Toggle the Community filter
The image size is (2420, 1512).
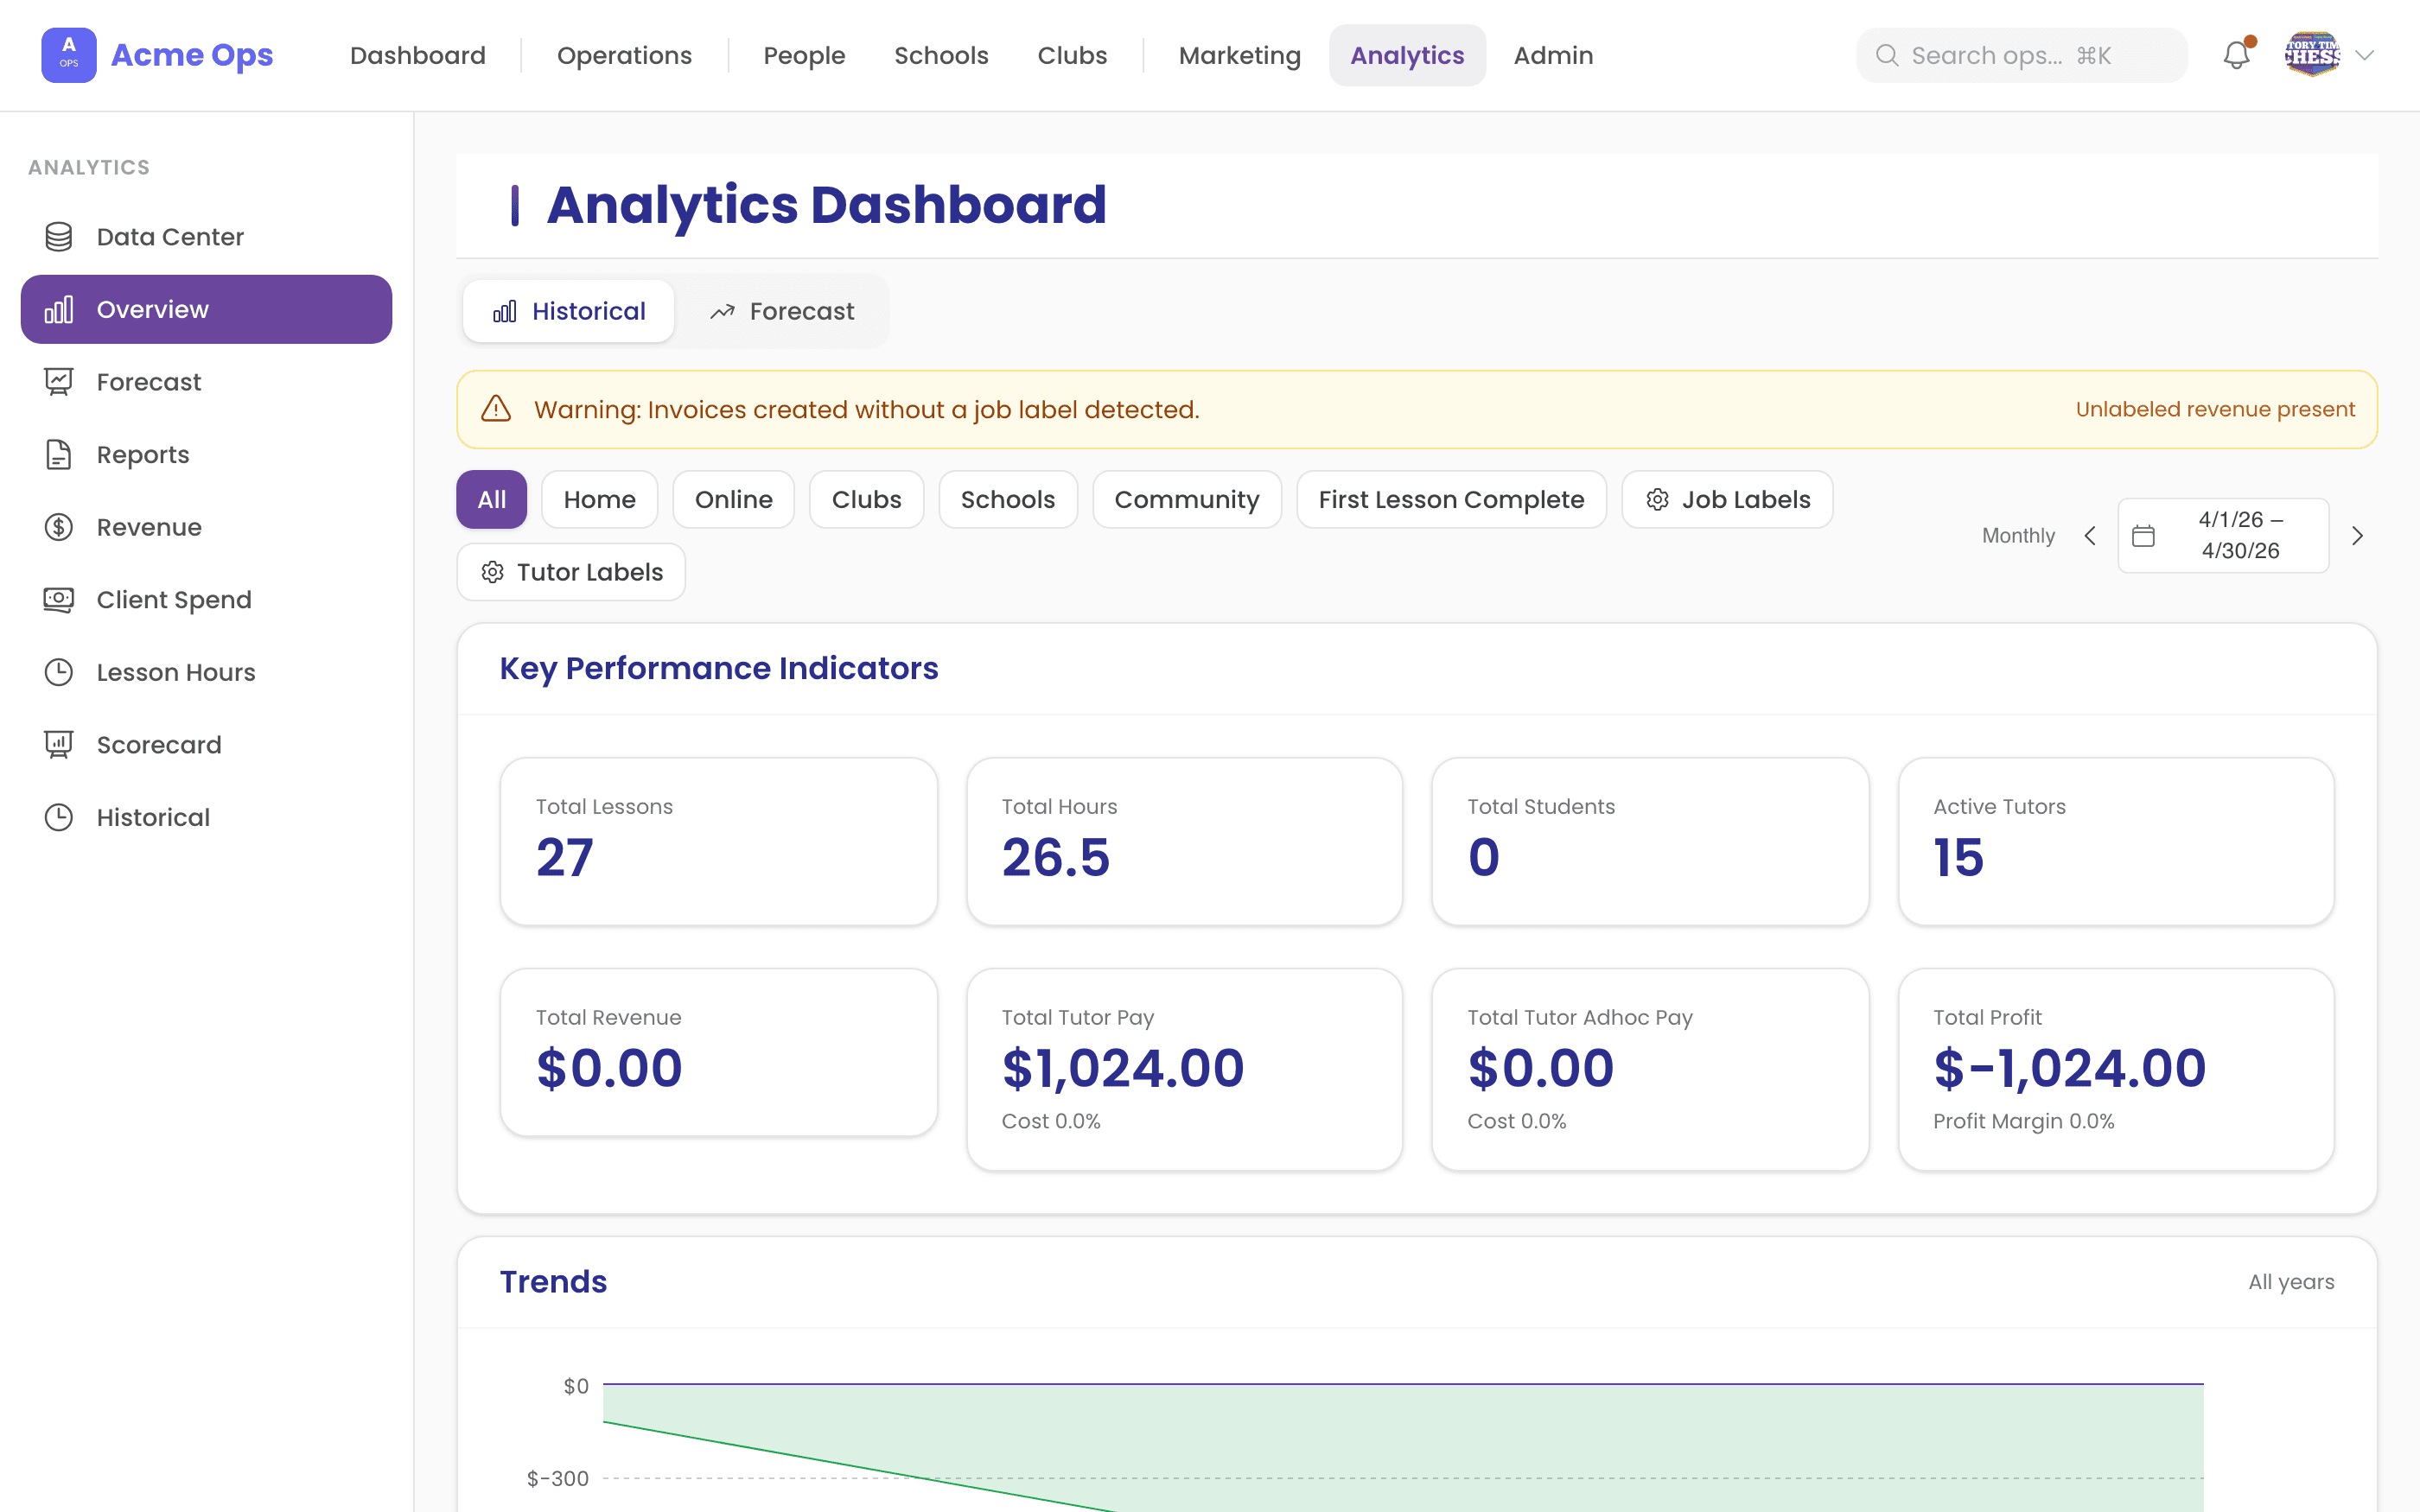(1186, 499)
